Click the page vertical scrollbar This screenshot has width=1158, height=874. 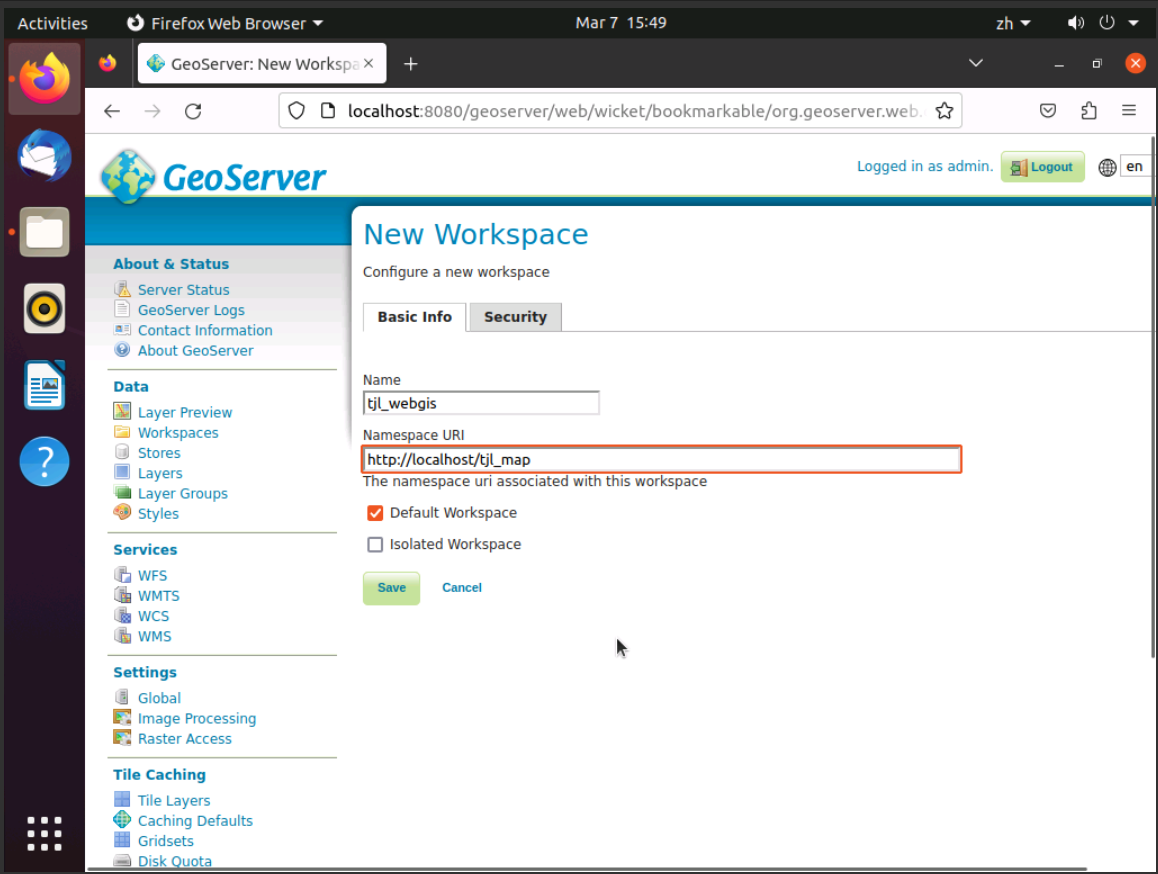(1152, 397)
